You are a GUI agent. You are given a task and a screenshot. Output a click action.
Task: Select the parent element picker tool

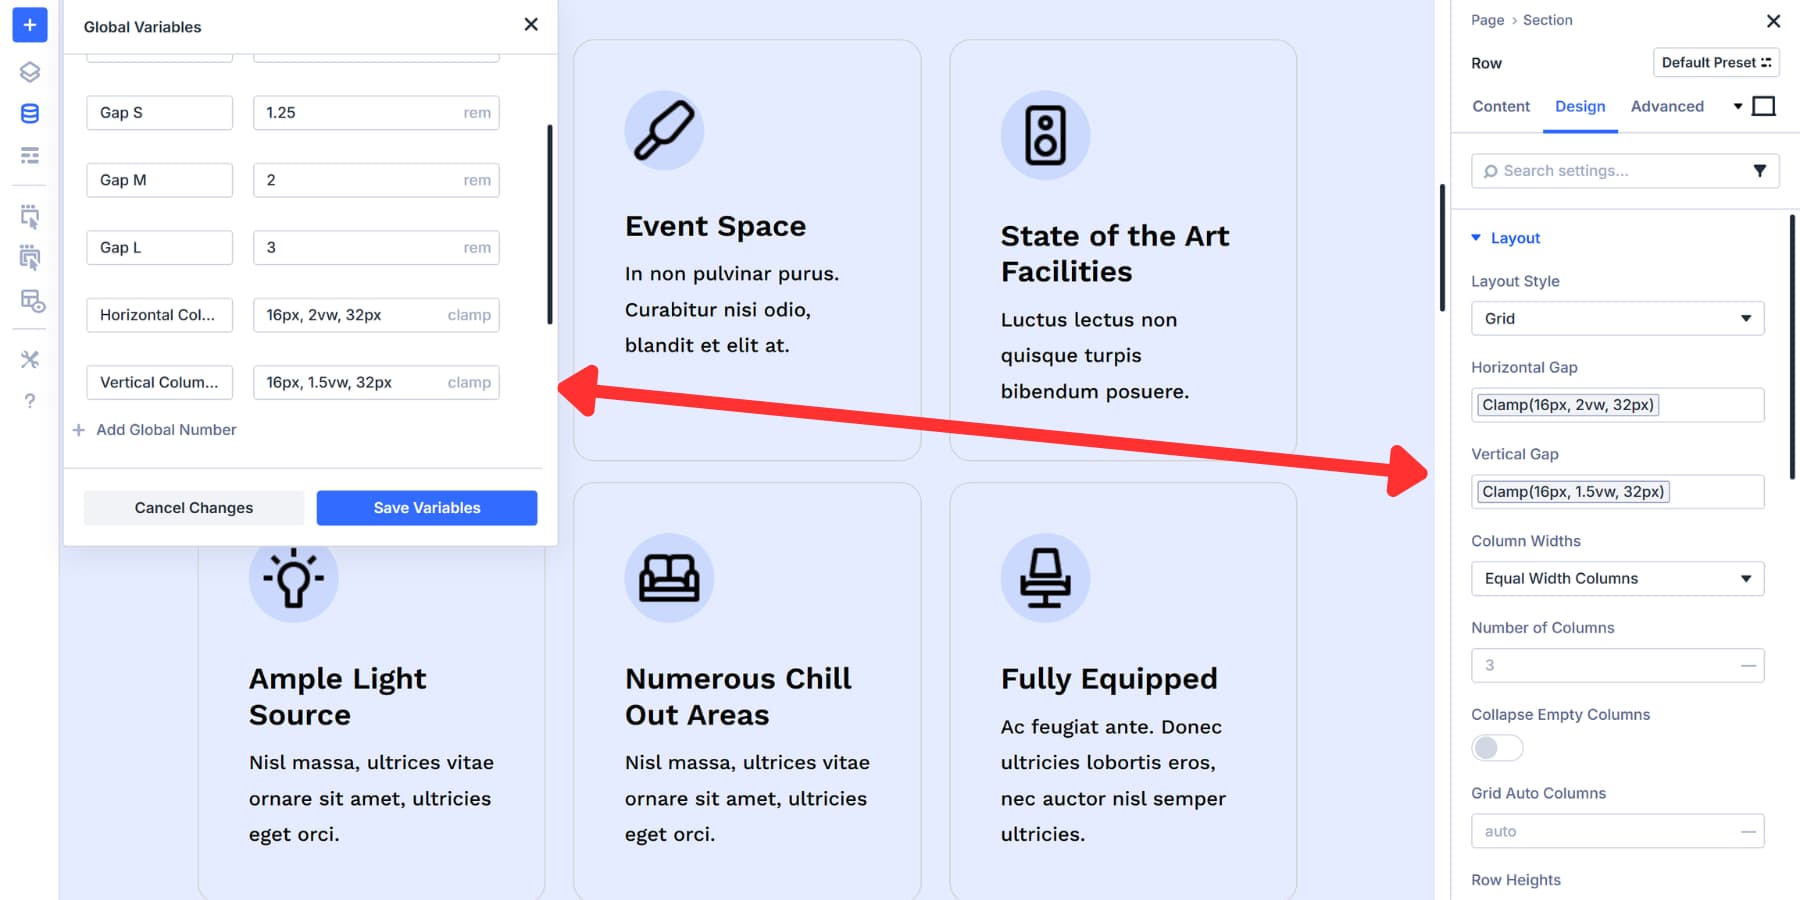[x=29, y=258]
